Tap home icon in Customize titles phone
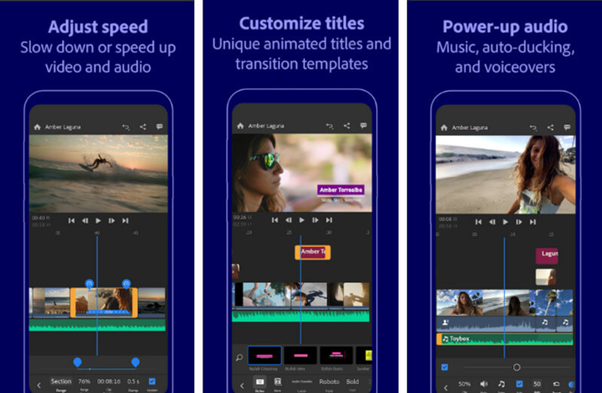The image size is (602, 393). tap(240, 126)
